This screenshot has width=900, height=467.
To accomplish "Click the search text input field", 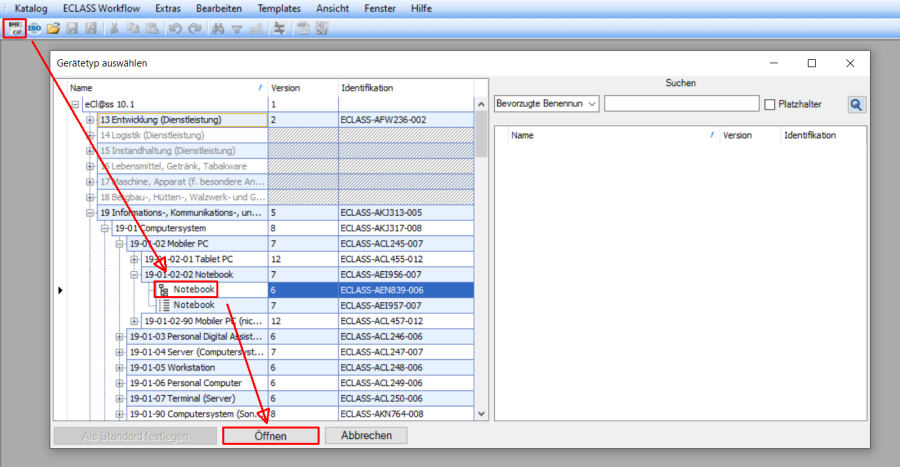I will [679, 104].
